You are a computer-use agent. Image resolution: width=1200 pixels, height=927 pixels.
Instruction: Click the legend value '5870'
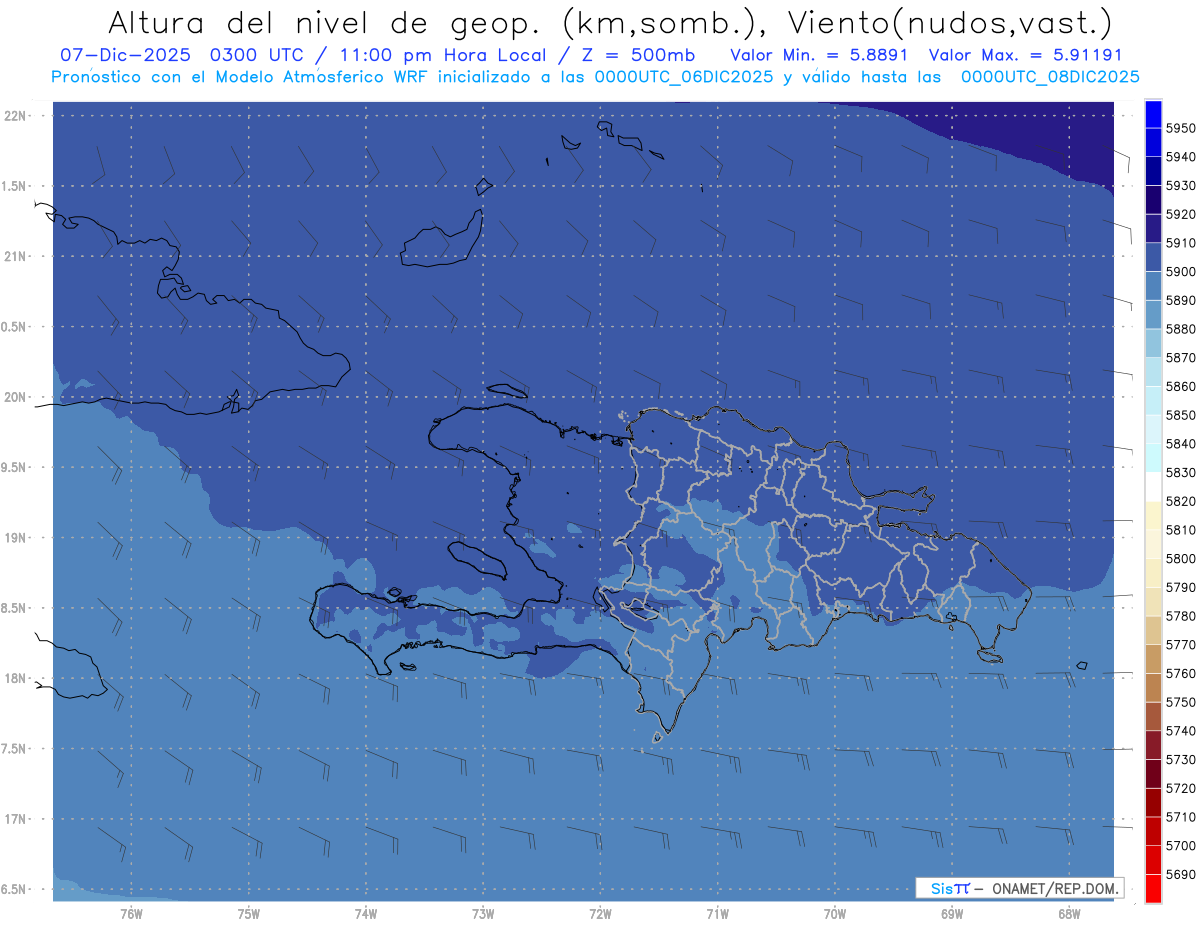(x=1181, y=357)
